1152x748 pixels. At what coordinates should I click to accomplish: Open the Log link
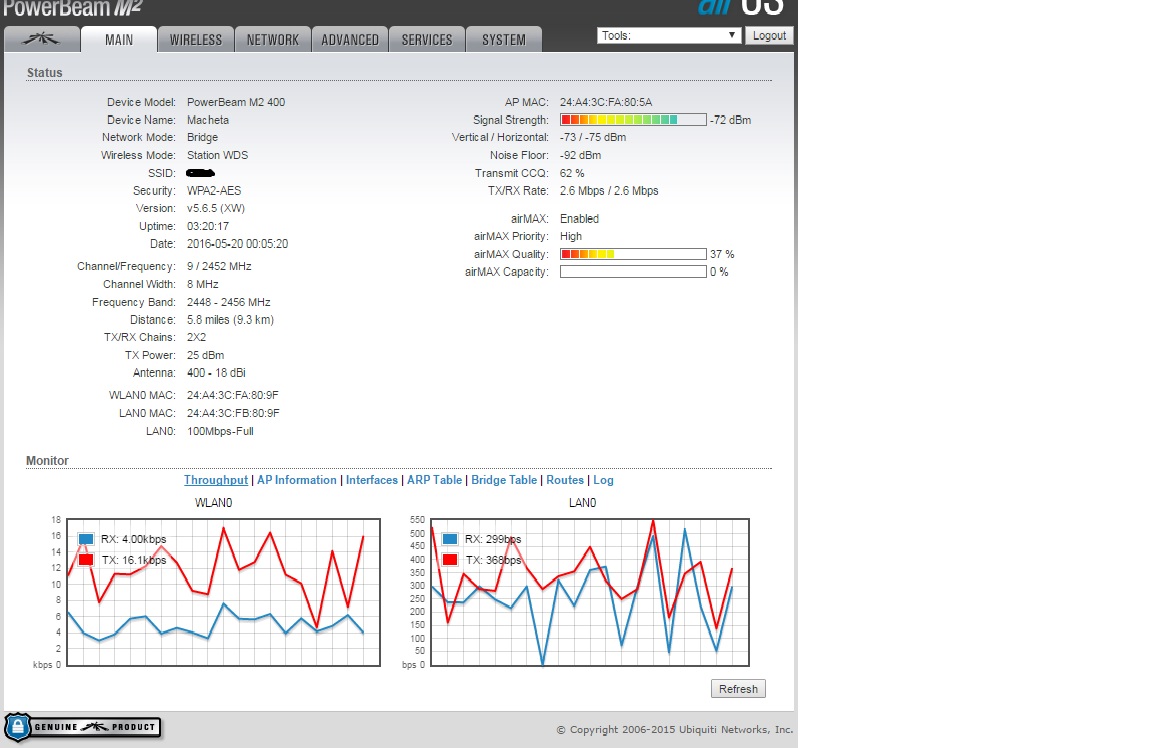(603, 480)
